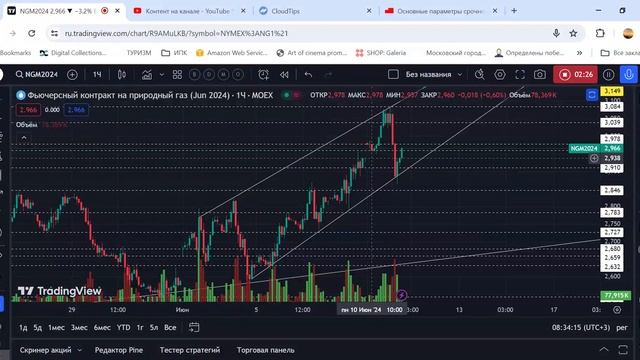Pause the screen recording
640x360 pixels.
[x=608, y=74]
